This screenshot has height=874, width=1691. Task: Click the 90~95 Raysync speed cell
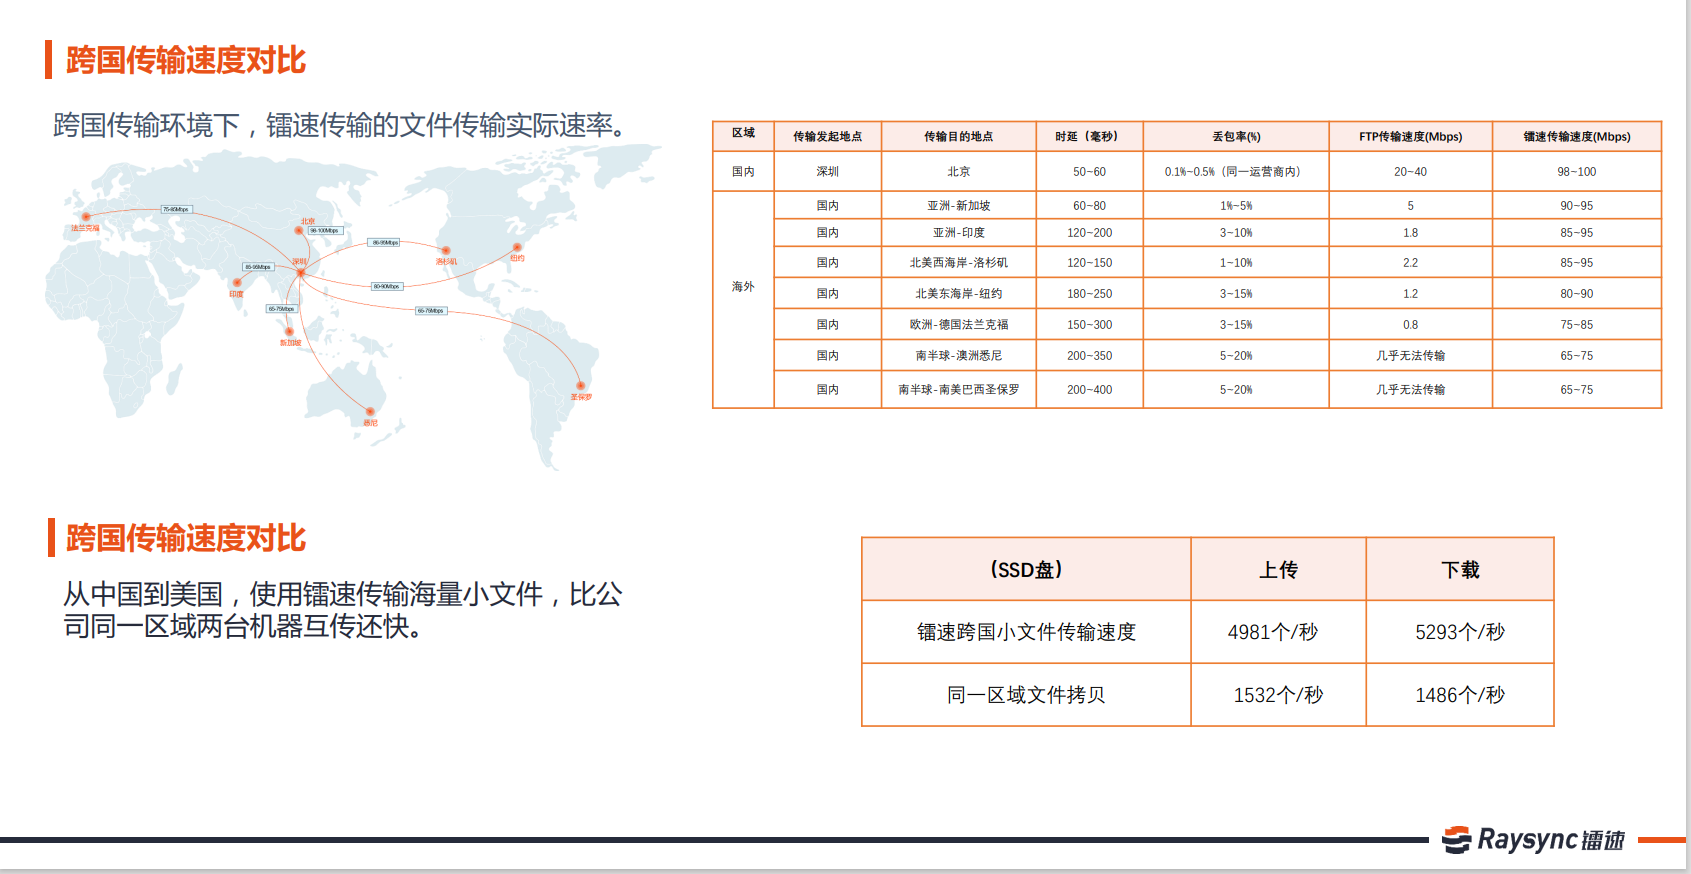(x=1577, y=205)
